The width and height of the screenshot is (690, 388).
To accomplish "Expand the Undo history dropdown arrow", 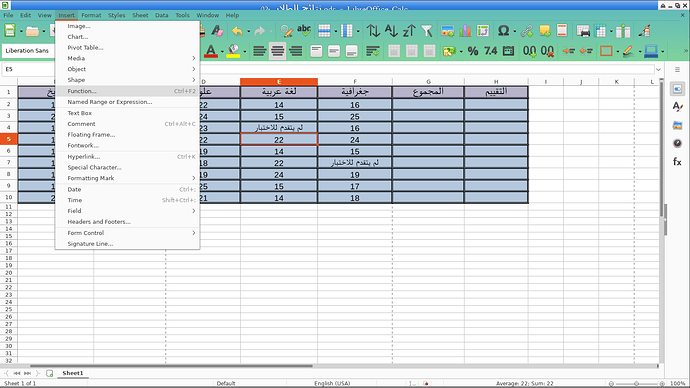I will tap(248, 31).
